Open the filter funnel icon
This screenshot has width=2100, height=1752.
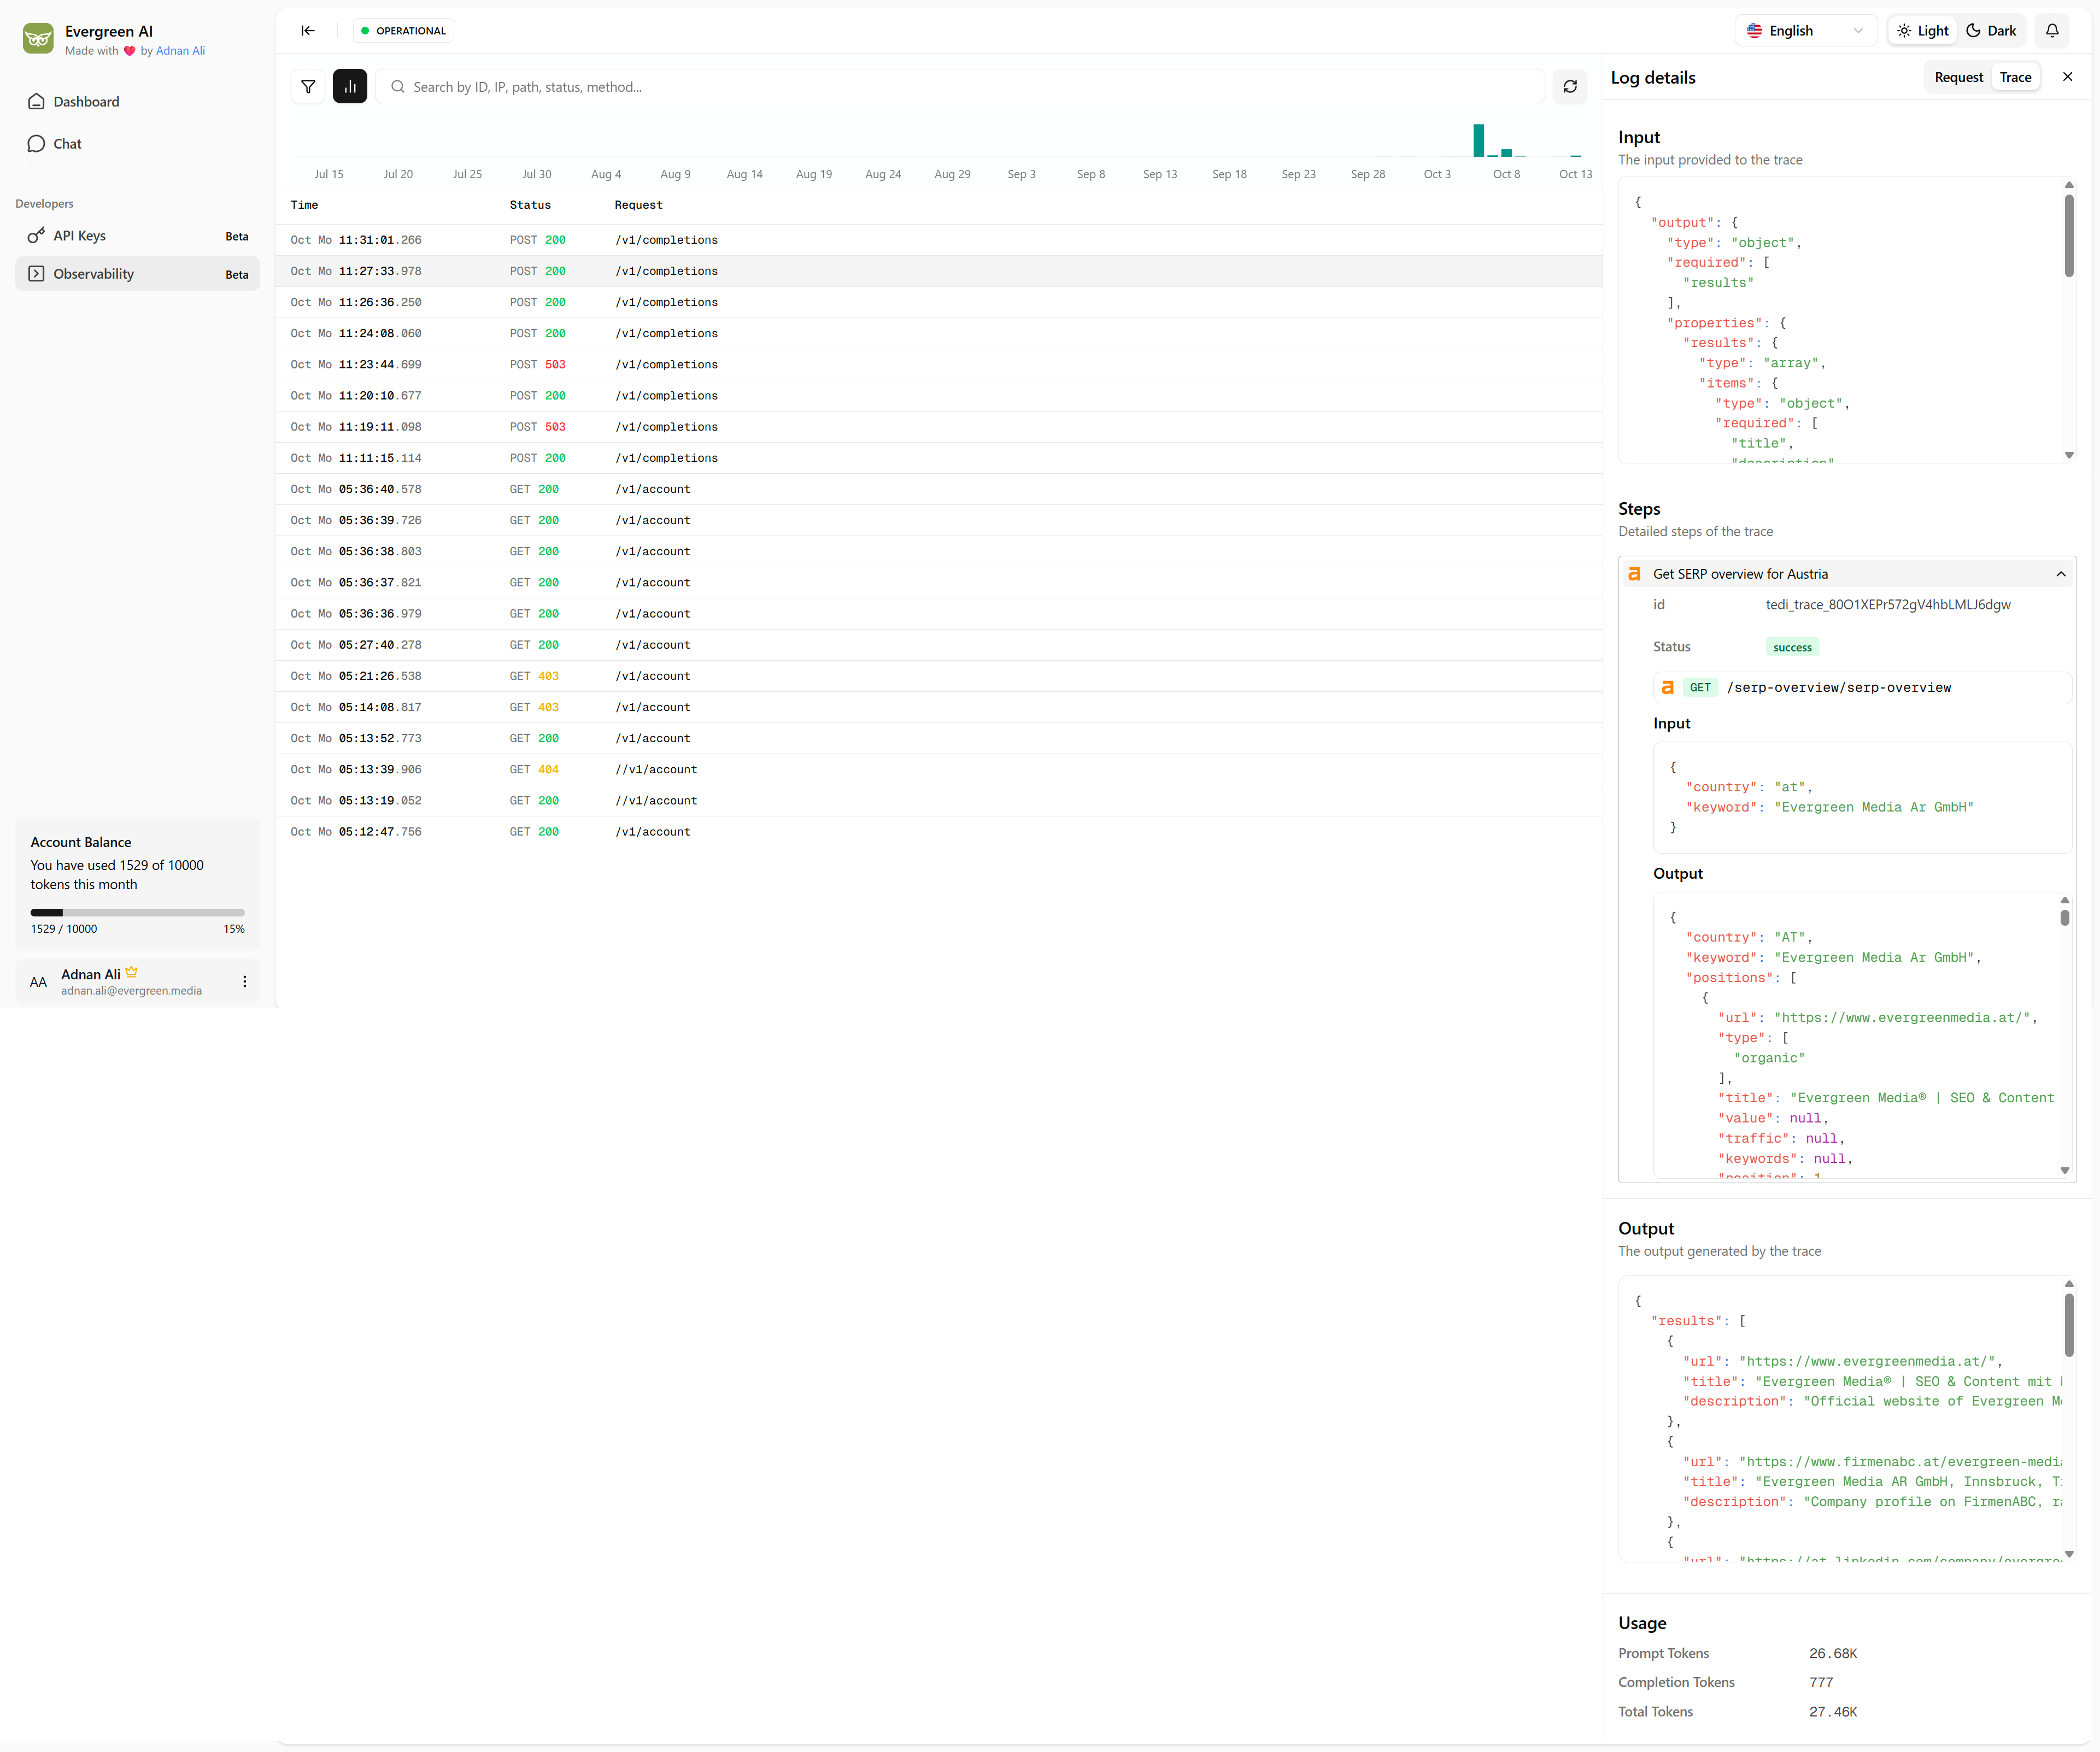pyautogui.click(x=308, y=87)
